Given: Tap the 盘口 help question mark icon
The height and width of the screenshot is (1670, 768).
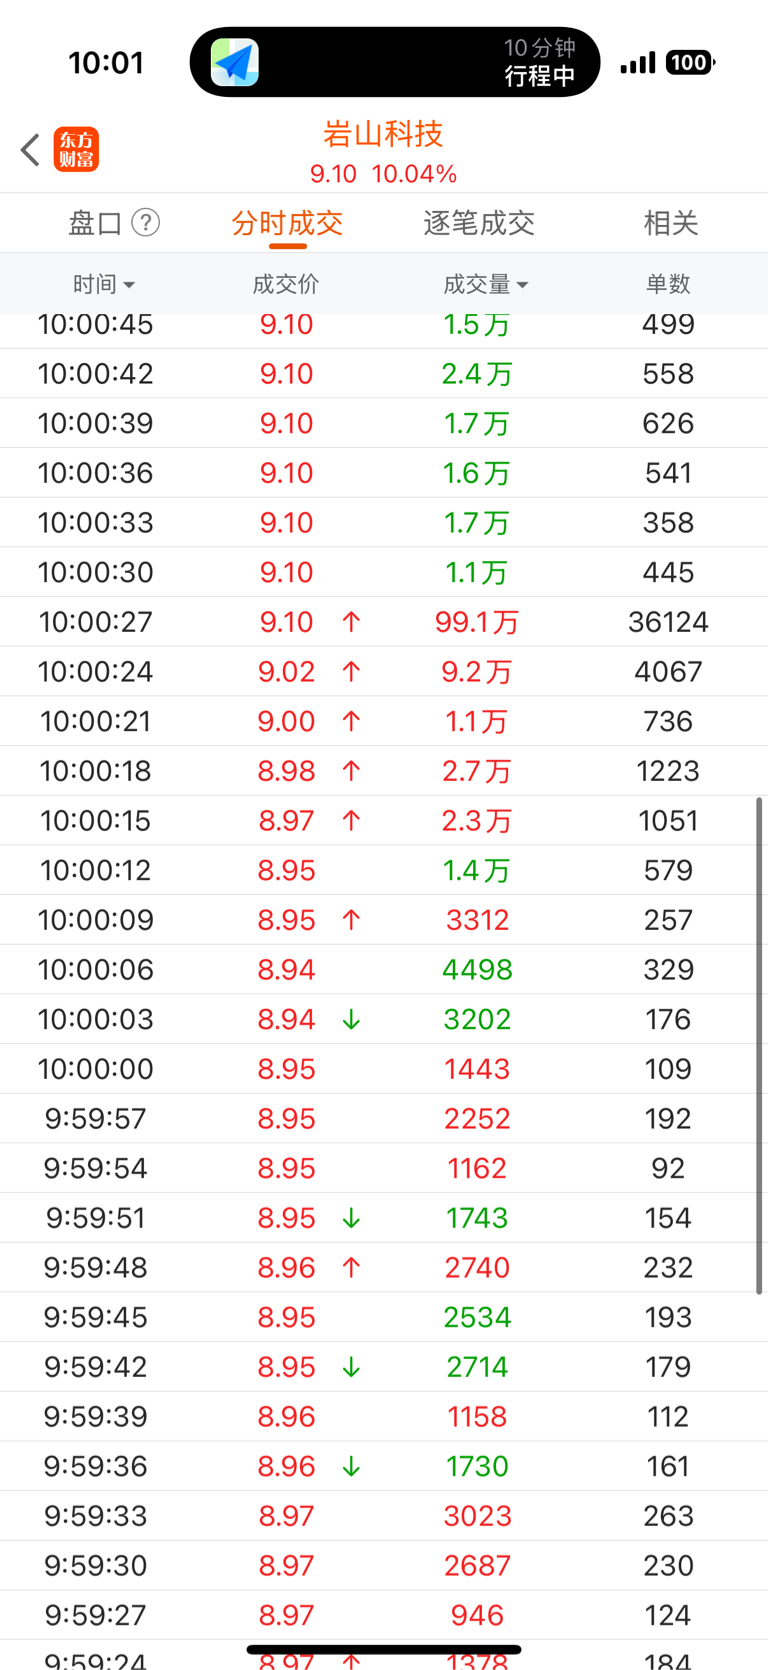Looking at the screenshot, I should pos(146,222).
